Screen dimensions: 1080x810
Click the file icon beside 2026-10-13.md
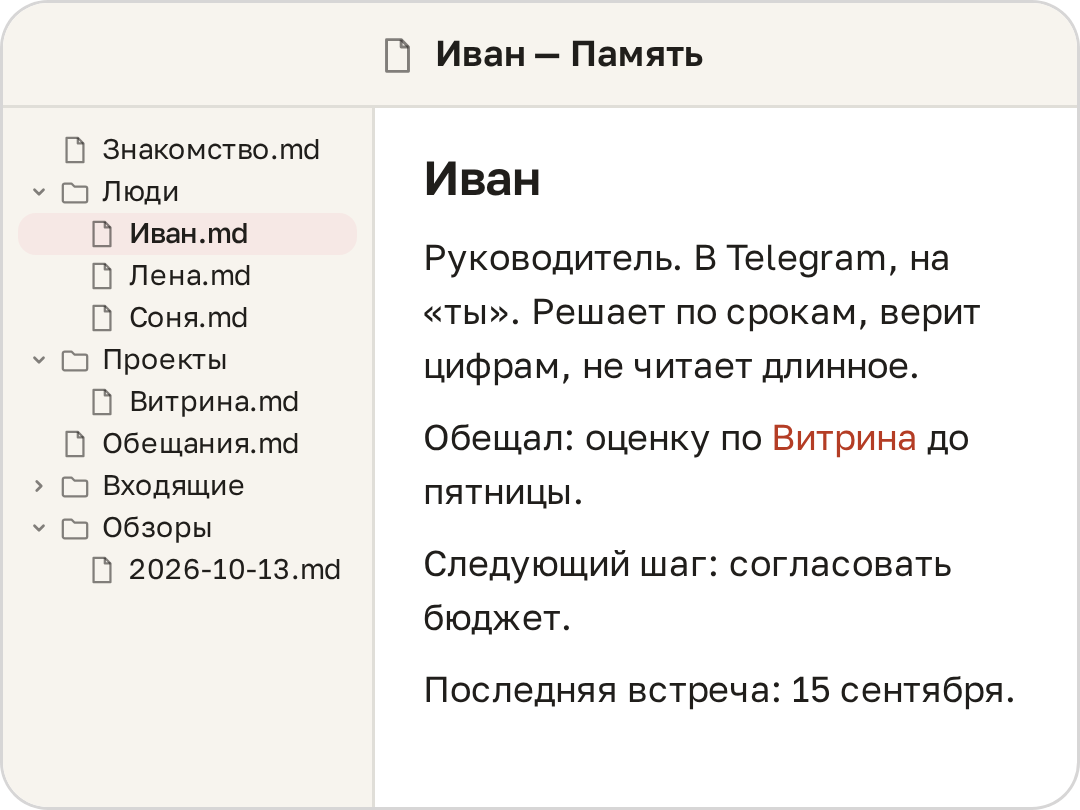(102, 570)
